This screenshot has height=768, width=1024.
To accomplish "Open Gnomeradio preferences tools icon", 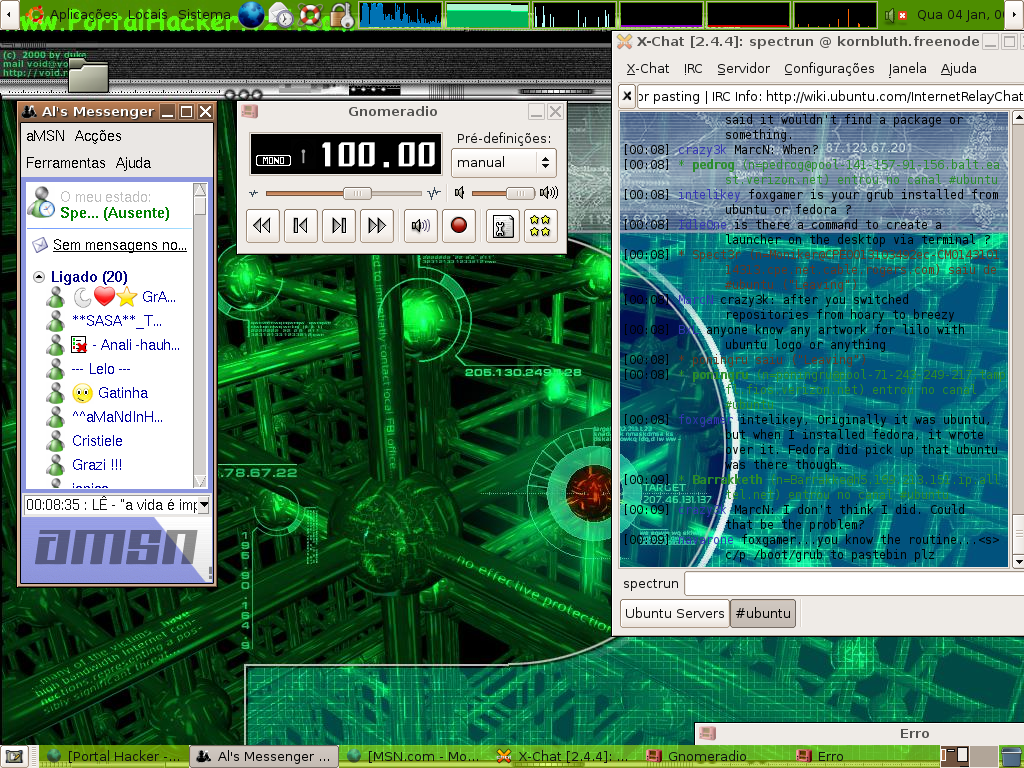I will [x=503, y=226].
